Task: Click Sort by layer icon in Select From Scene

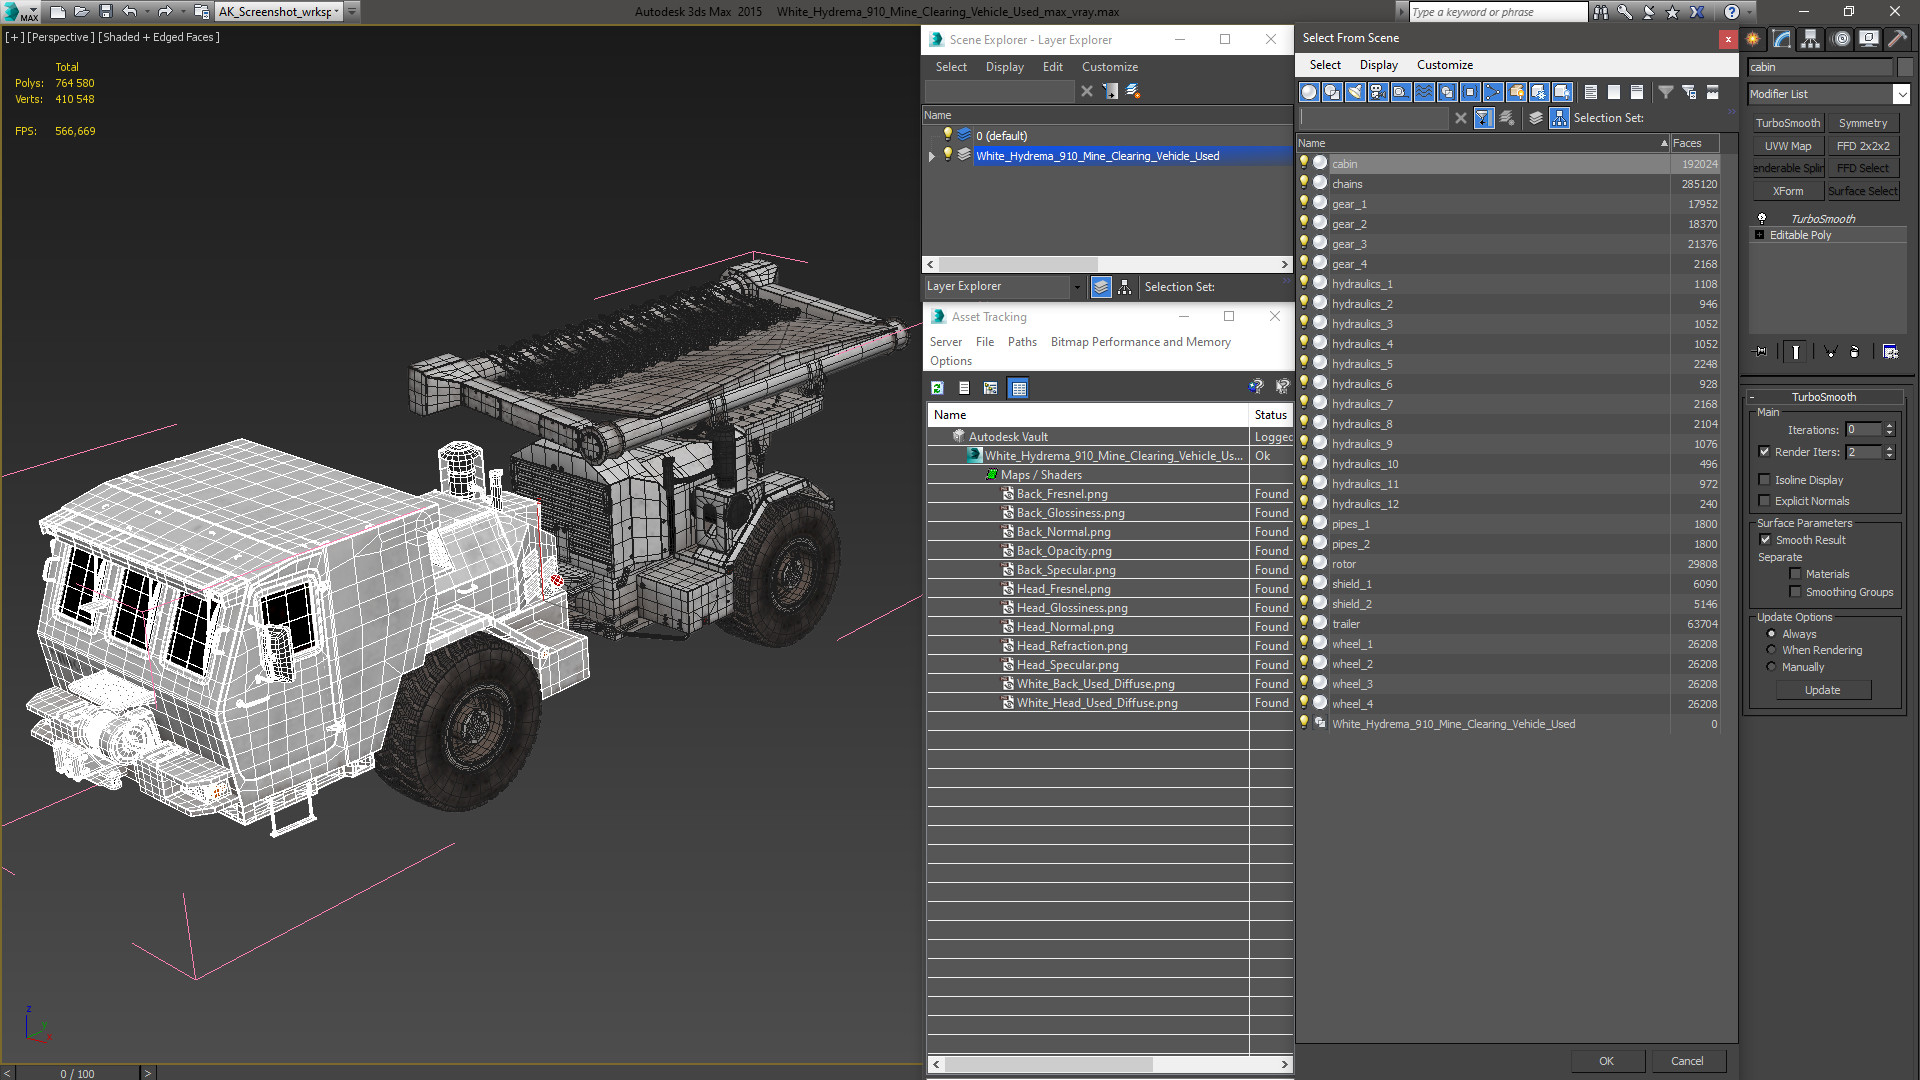Action: point(1536,118)
